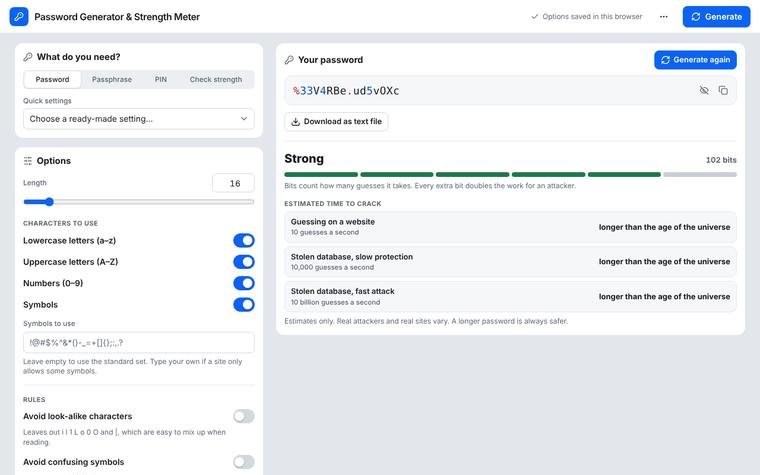The width and height of the screenshot is (760, 475).
Task: Click the Generate again button
Action: [x=696, y=60]
